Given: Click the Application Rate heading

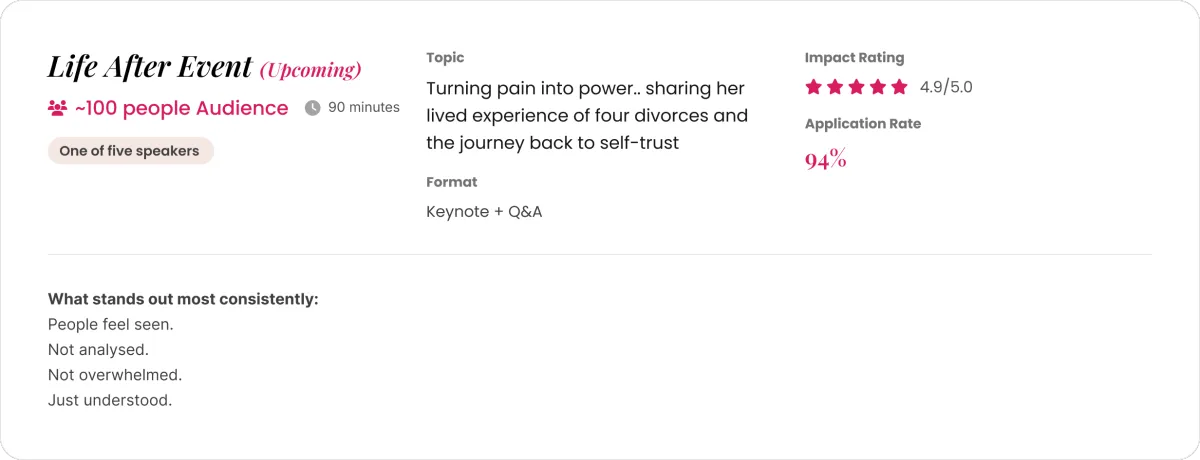Looking at the screenshot, I should [862, 124].
